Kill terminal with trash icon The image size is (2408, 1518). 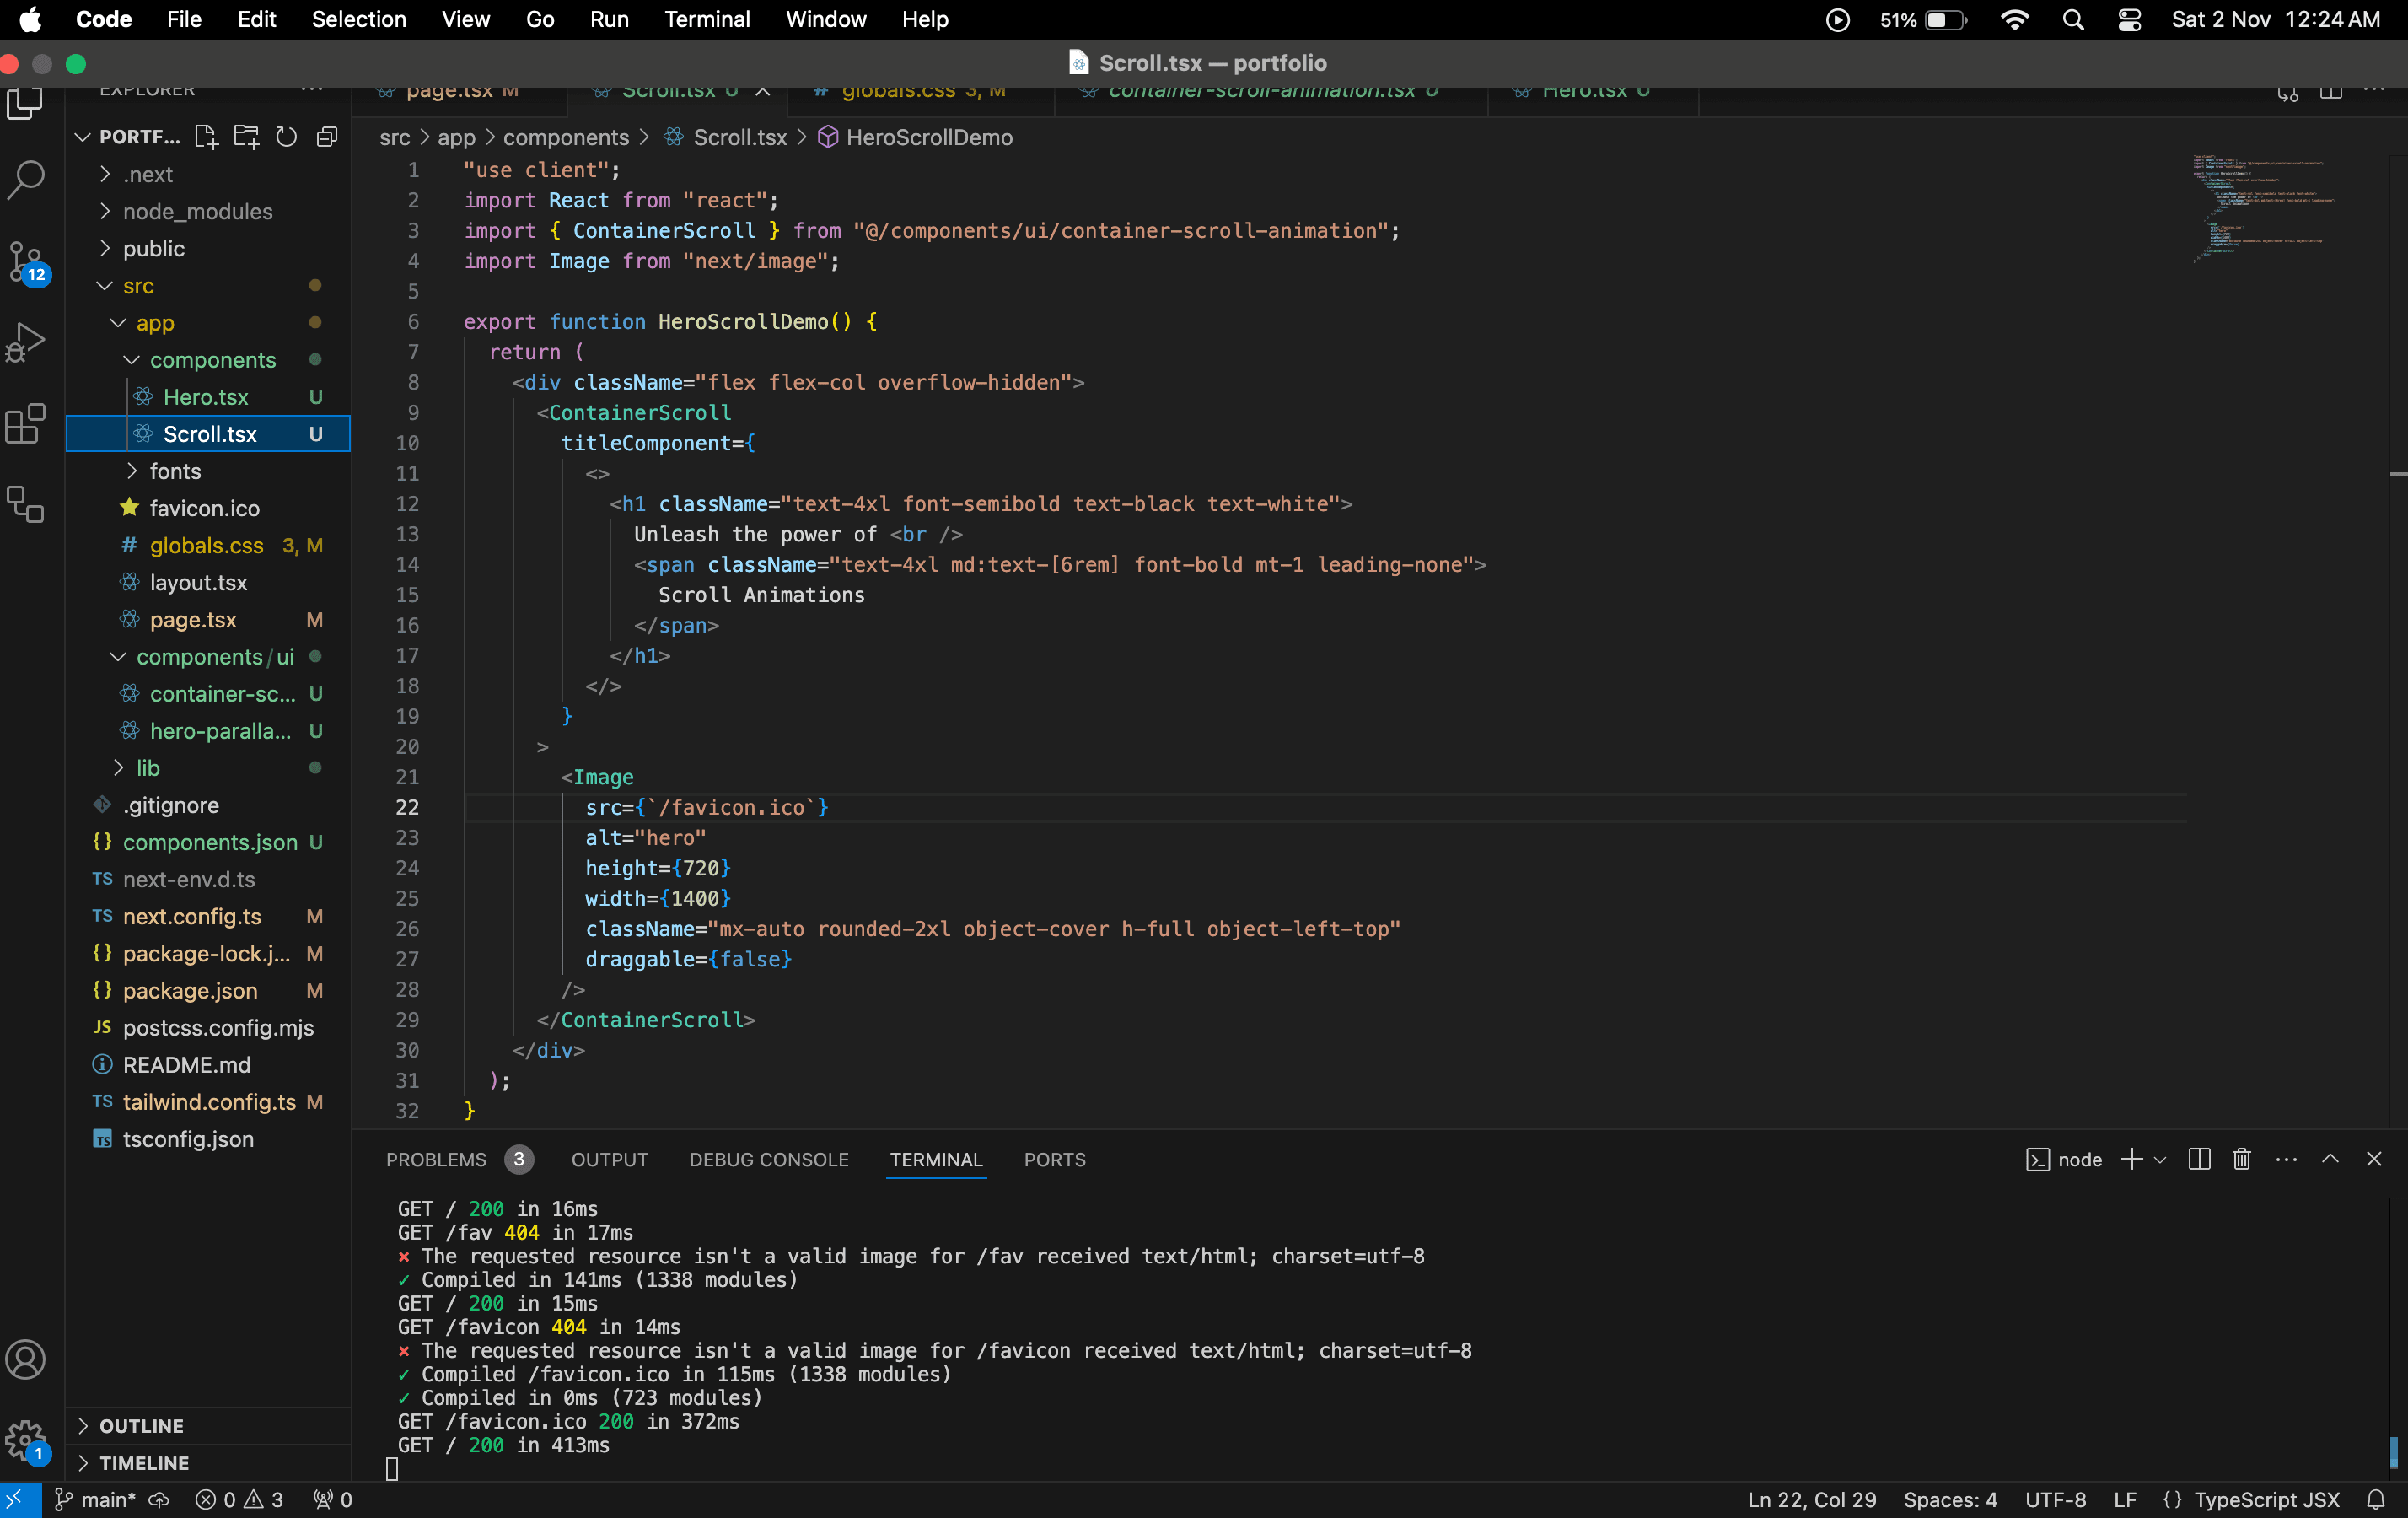click(x=2242, y=1159)
